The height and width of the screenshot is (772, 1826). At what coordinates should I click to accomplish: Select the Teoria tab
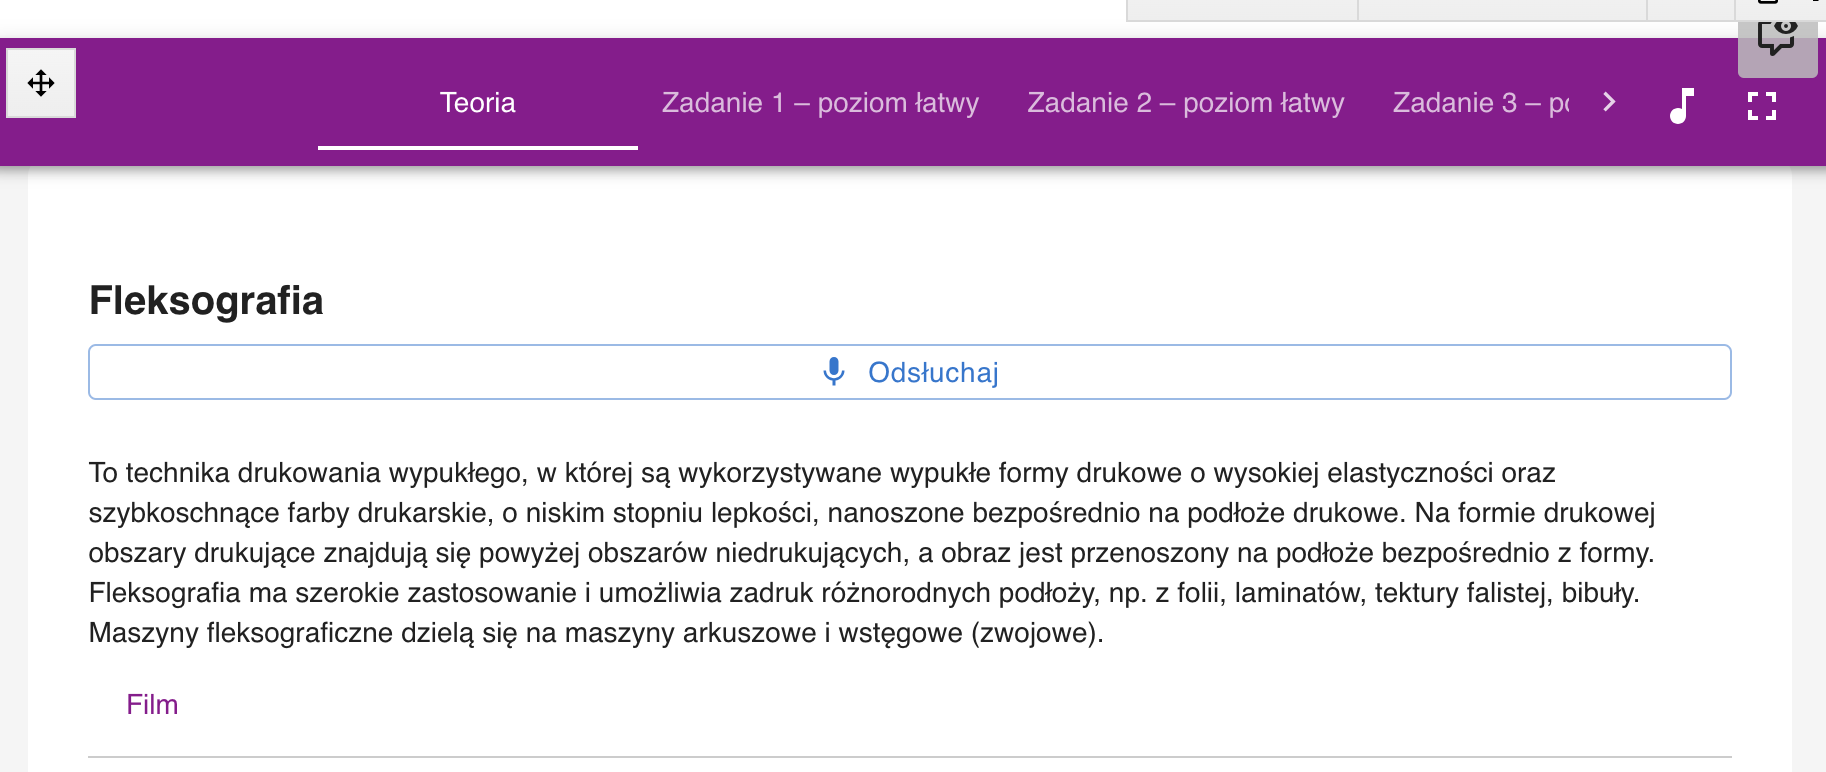(477, 103)
